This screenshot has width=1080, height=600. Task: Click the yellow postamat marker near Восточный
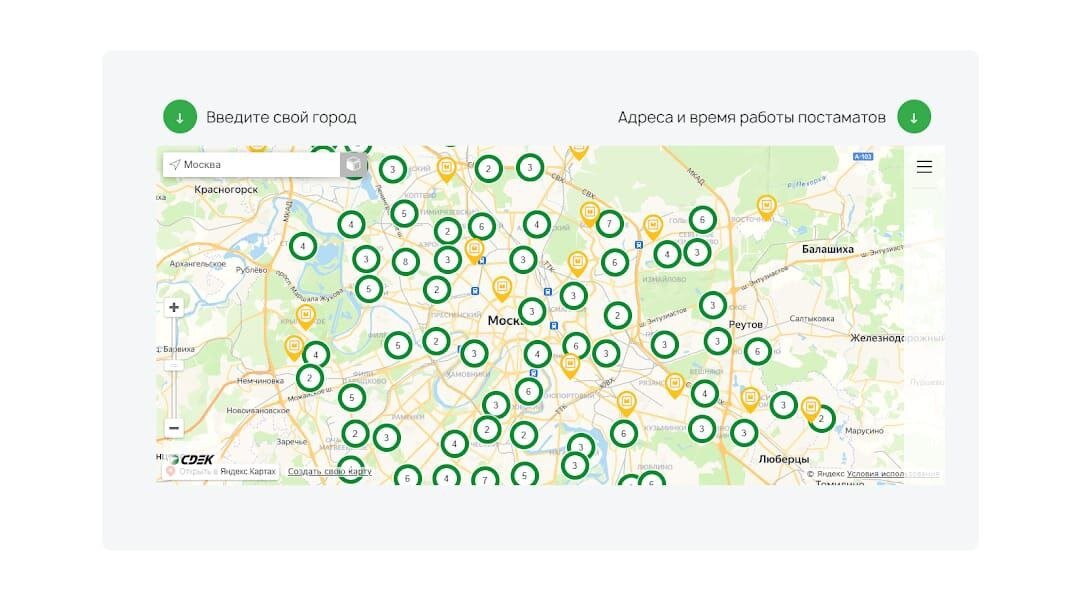click(x=767, y=207)
